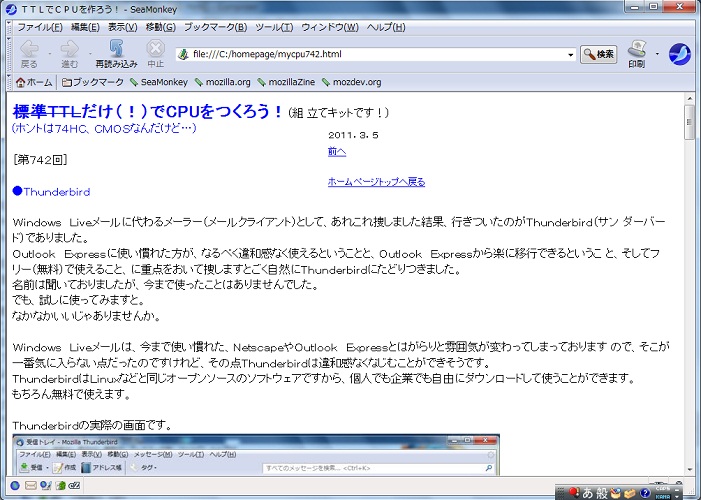Open the mozdev.org bookmark link
The height and width of the screenshot is (500, 701).
click(352, 82)
